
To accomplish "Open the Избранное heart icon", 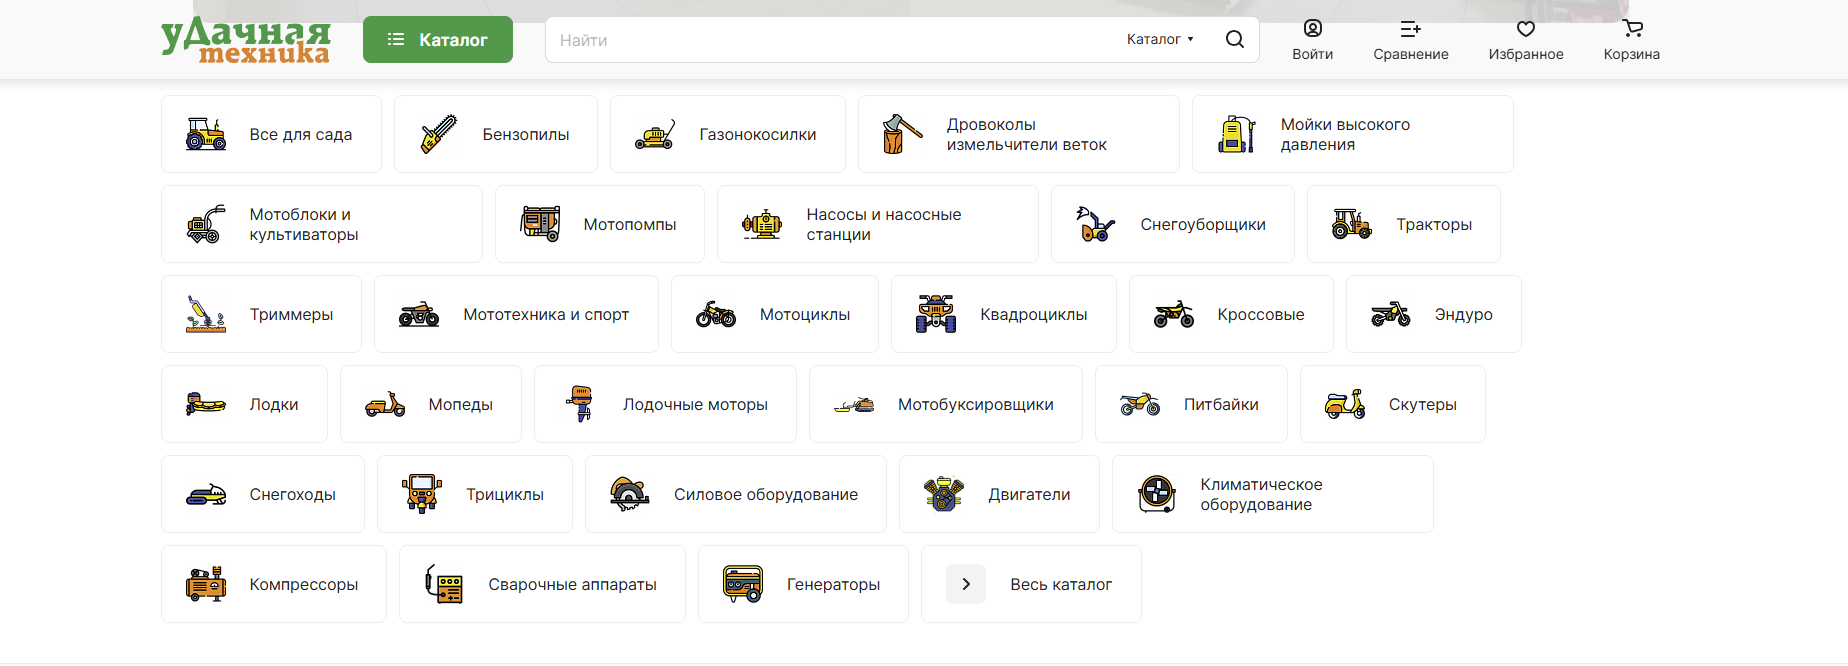I will click(x=1526, y=29).
